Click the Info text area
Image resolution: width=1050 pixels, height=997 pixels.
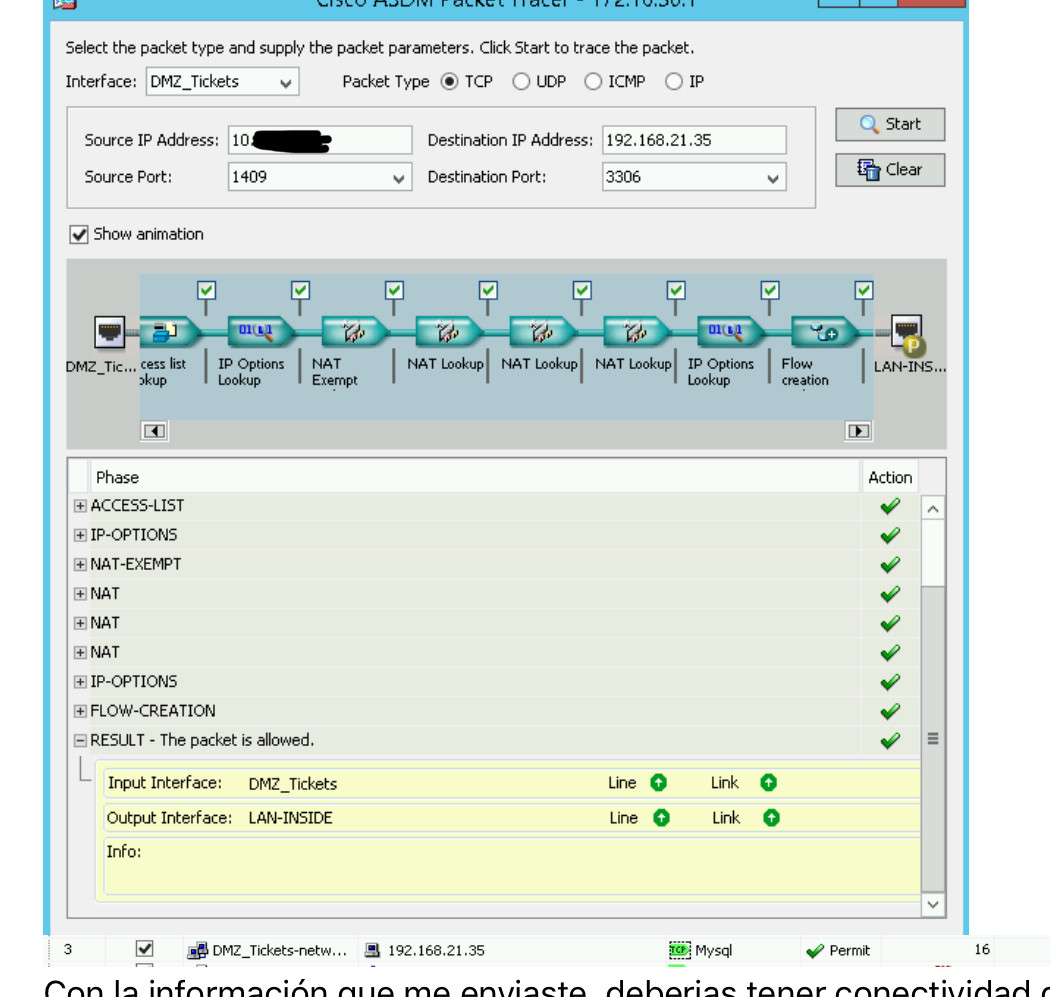click(512, 865)
